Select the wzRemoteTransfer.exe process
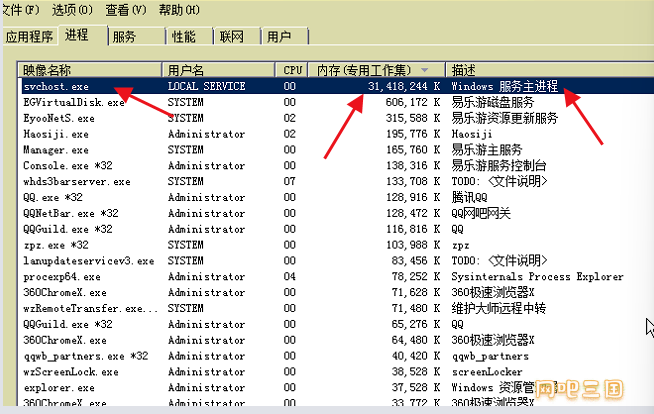The height and width of the screenshot is (414, 654). point(91,309)
